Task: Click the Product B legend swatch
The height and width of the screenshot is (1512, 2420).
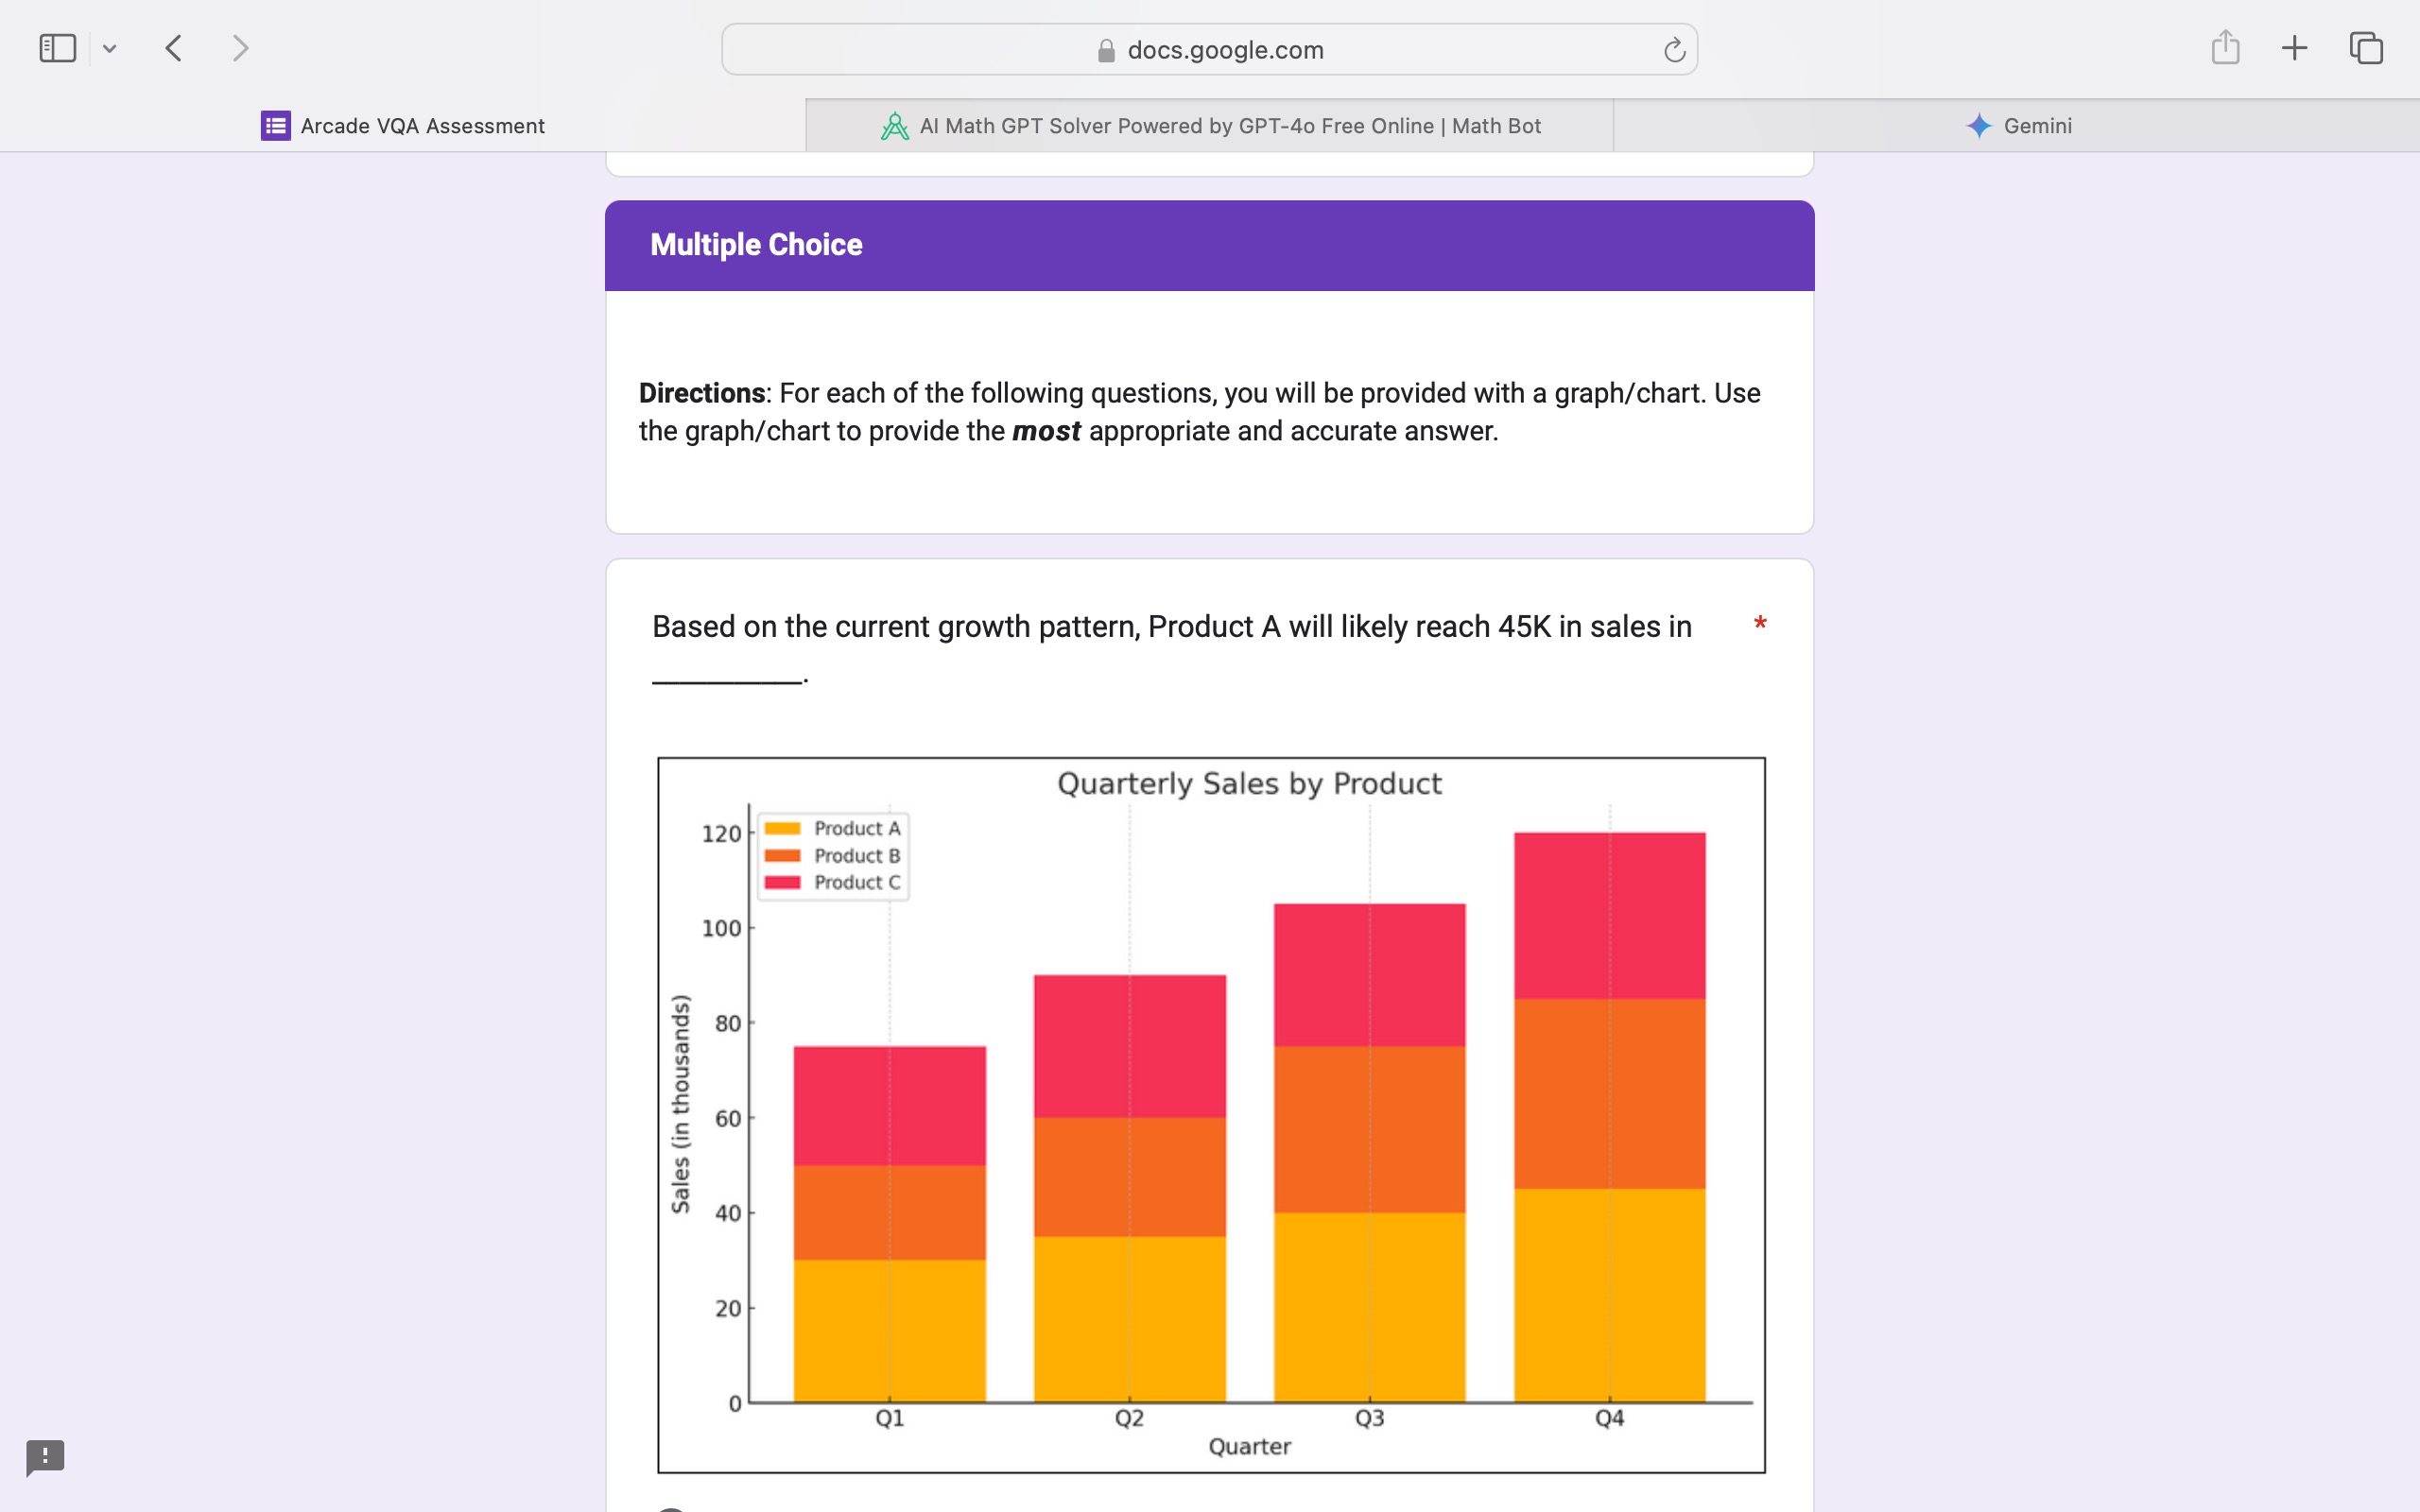Action: (782, 855)
